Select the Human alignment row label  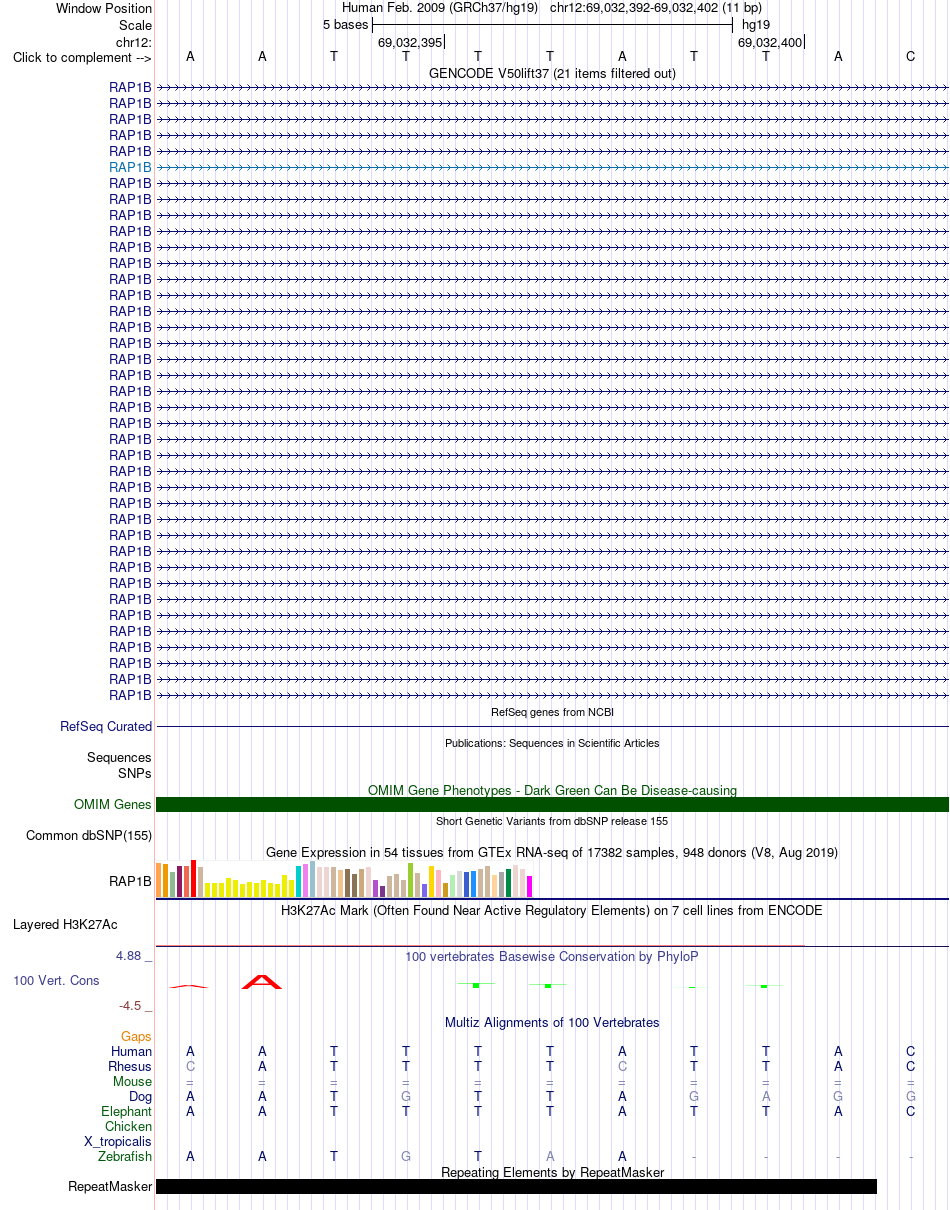pyautogui.click(x=131, y=1051)
